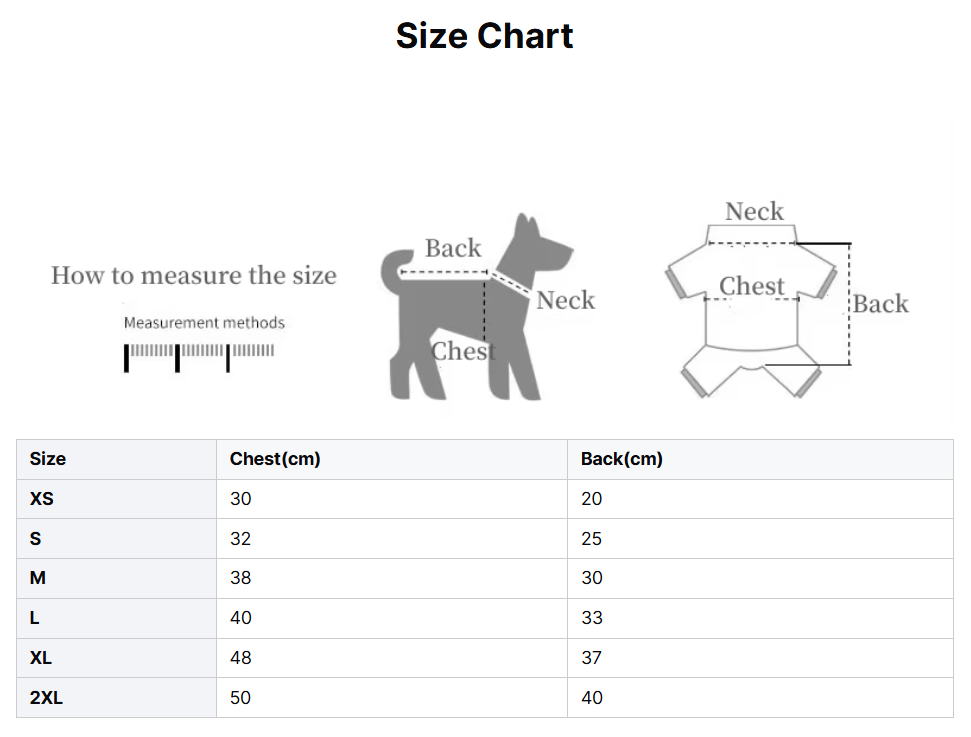Click the 'Back' label beside clothing diagram

point(880,304)
